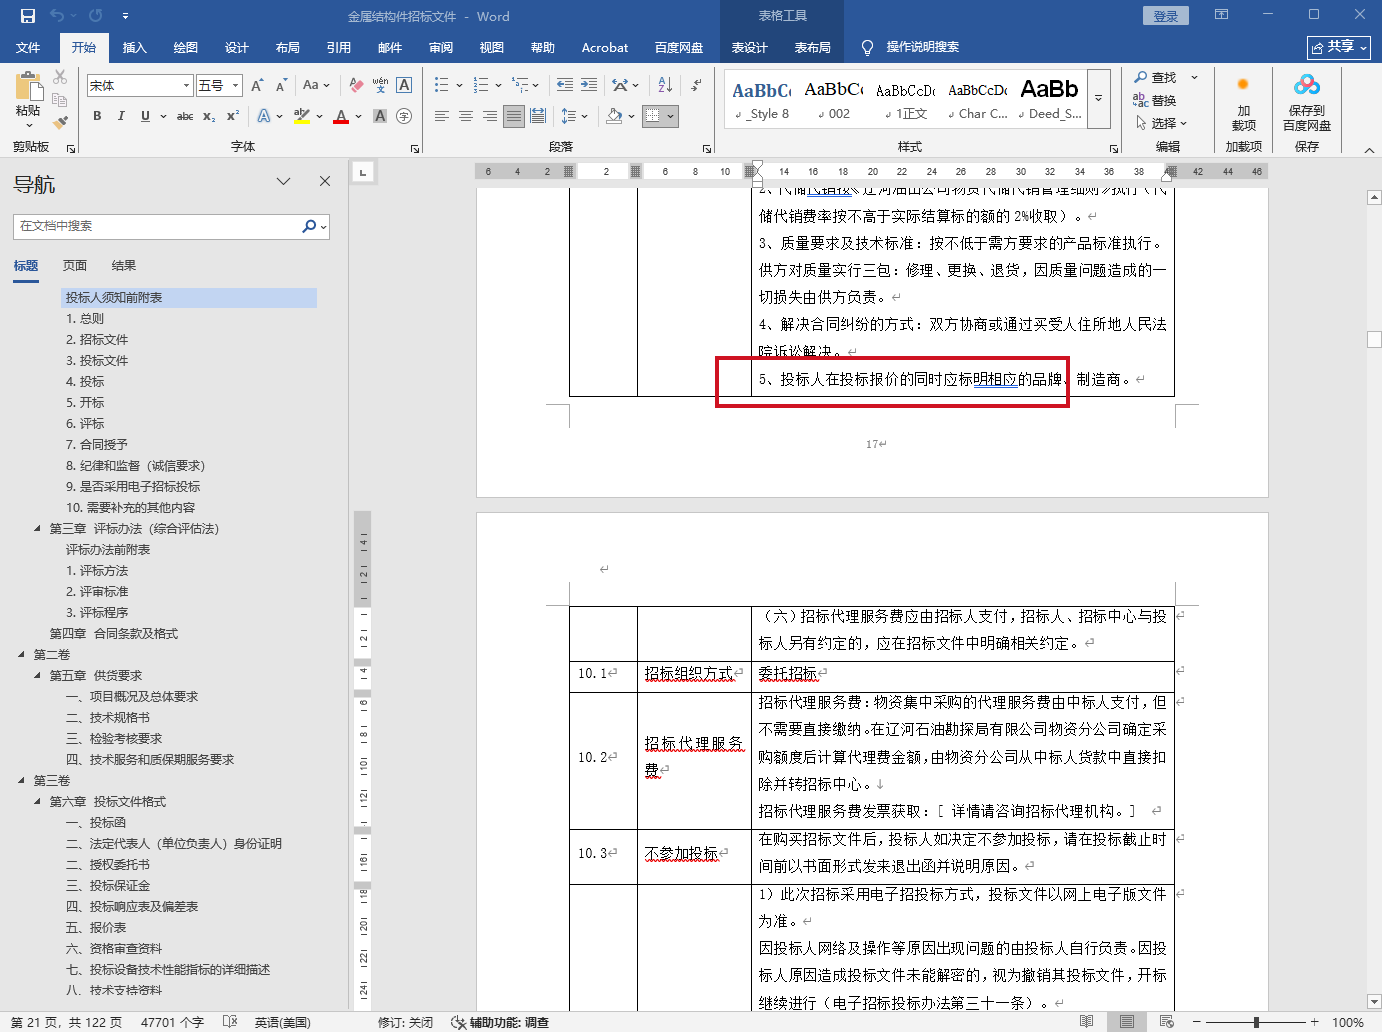Viewport: 1382px width, 1032px height.
Task: Click the 在文档中搜索 search box
Action: point(158,226)
